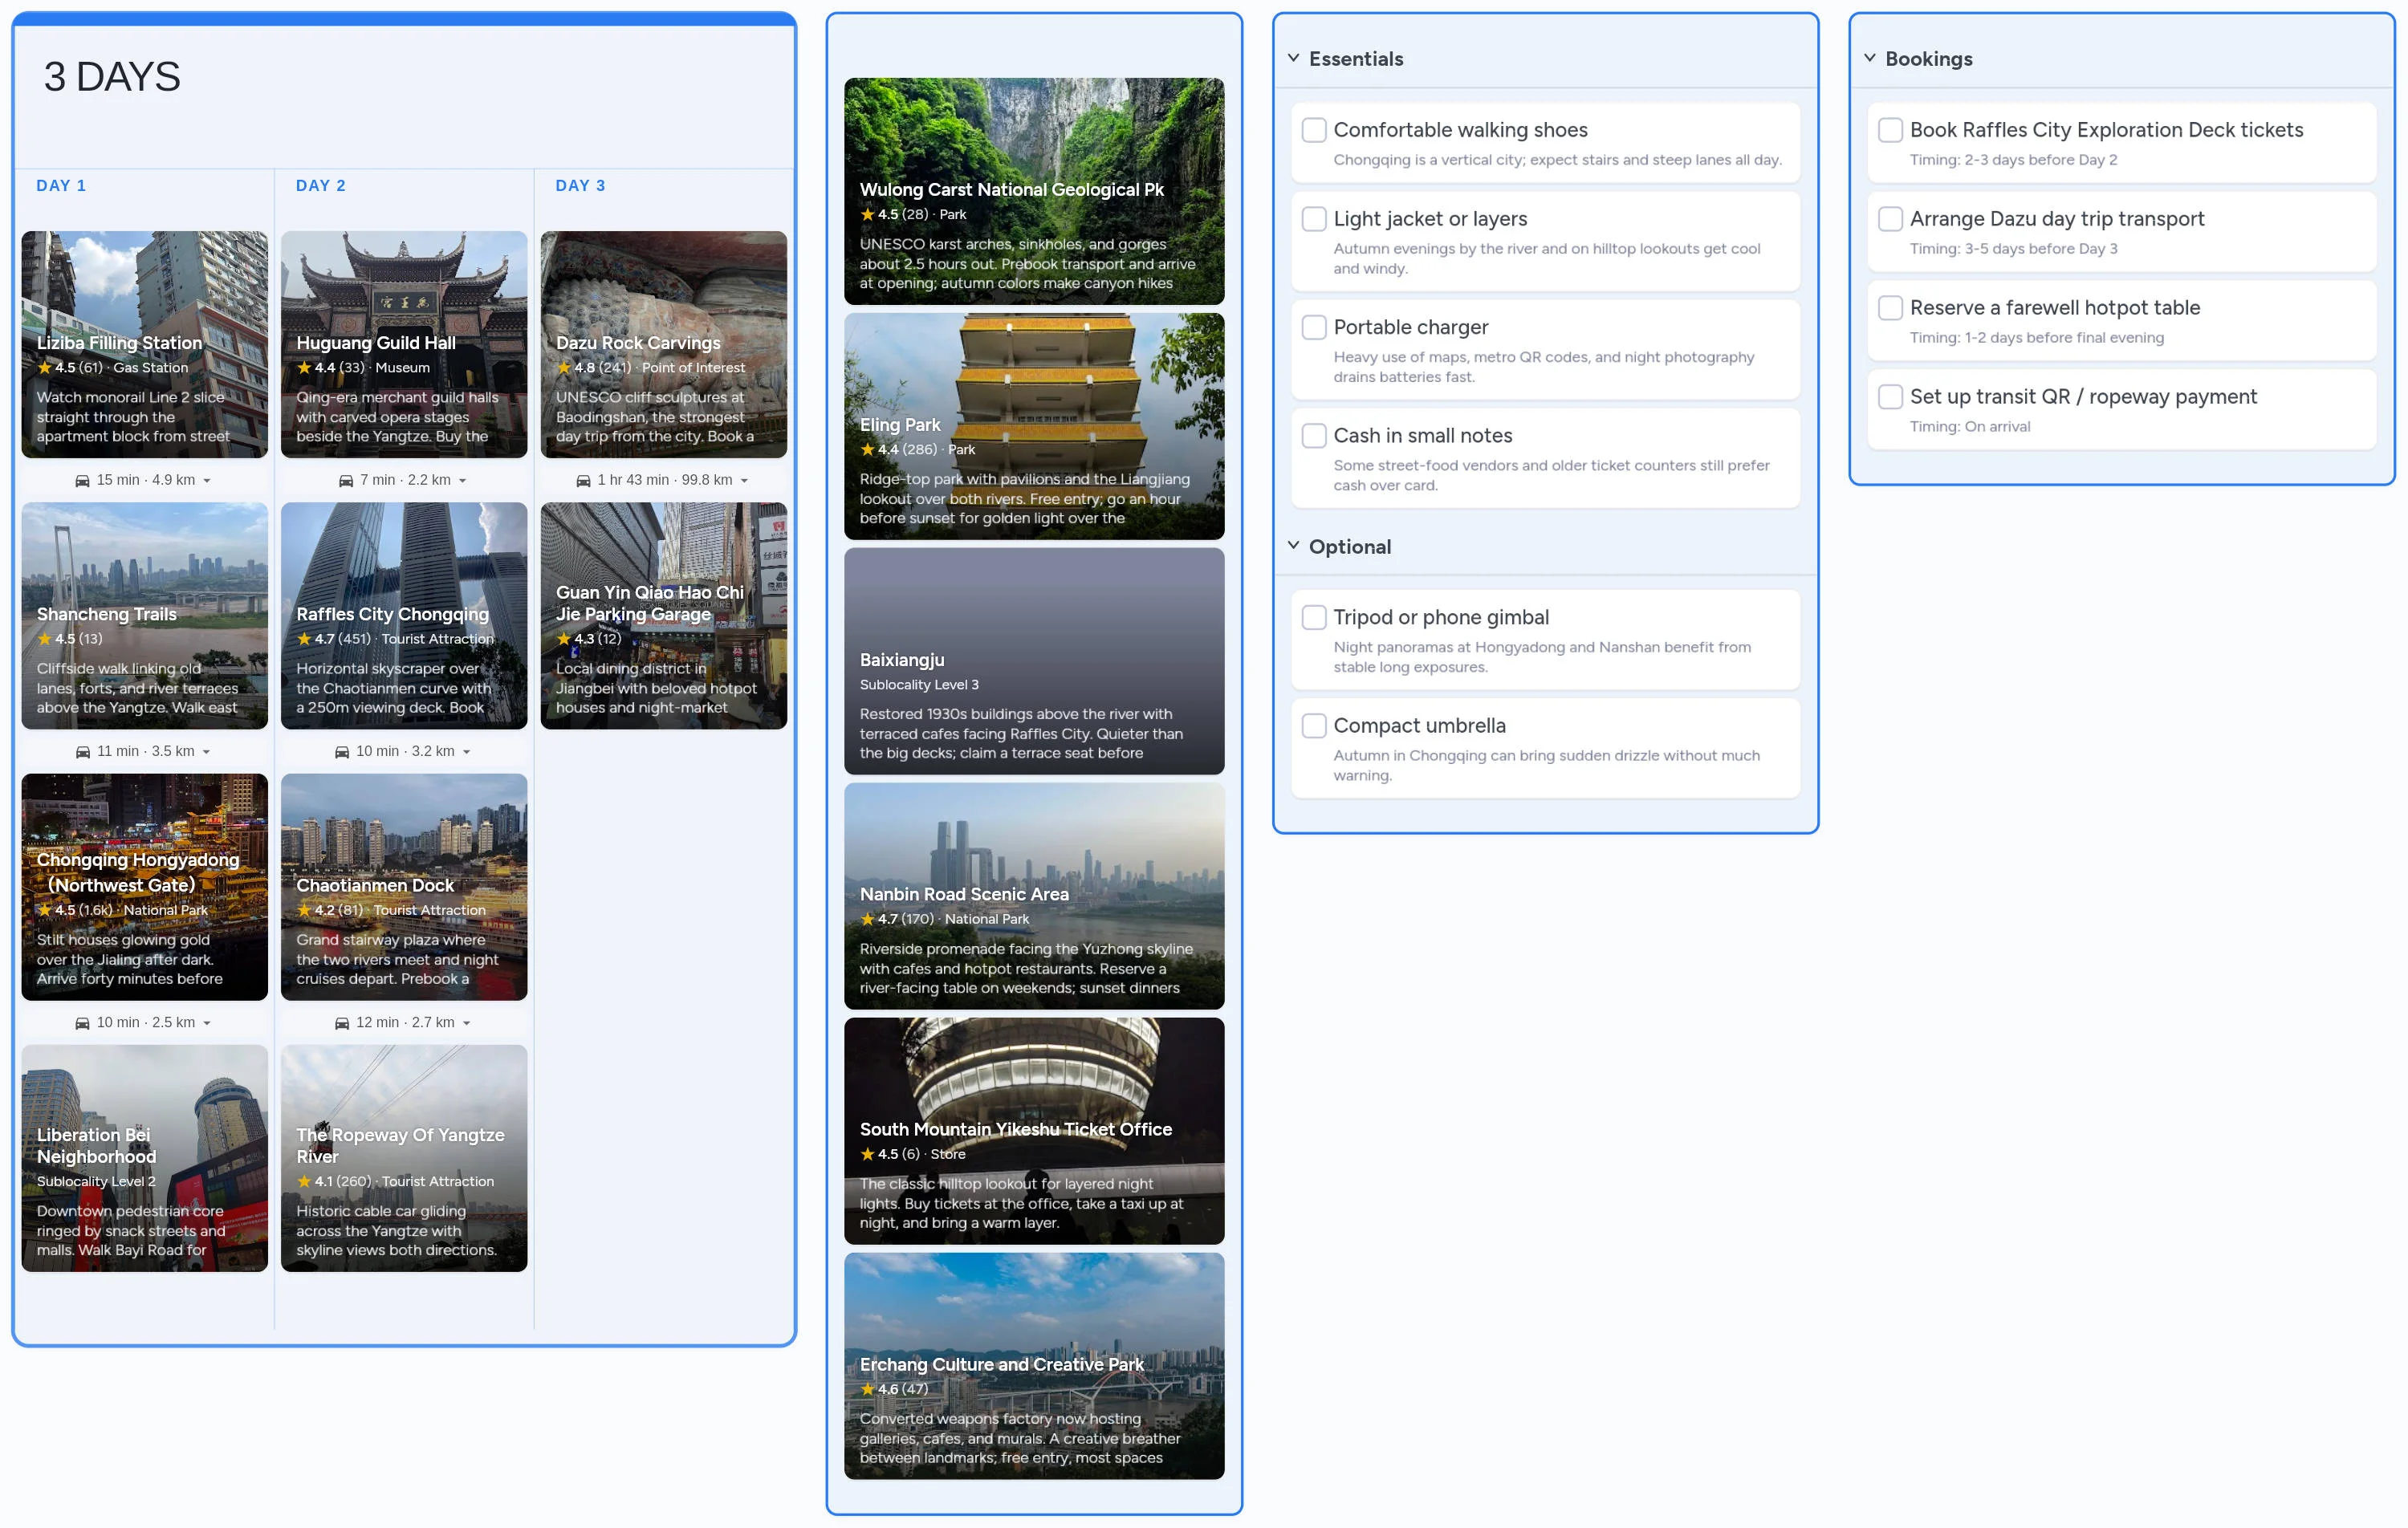This screenshot has height=1528, width=2408.
Task: Open transport dropdown for 10 min 3.2 km
Action: (x=466, y=752)
